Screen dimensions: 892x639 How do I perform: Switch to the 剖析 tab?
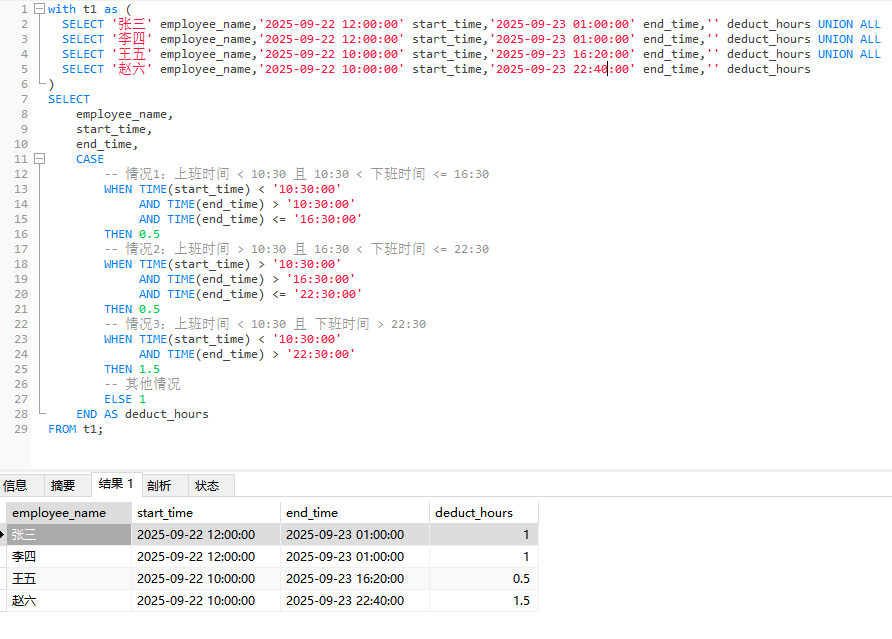coord(160,485)
